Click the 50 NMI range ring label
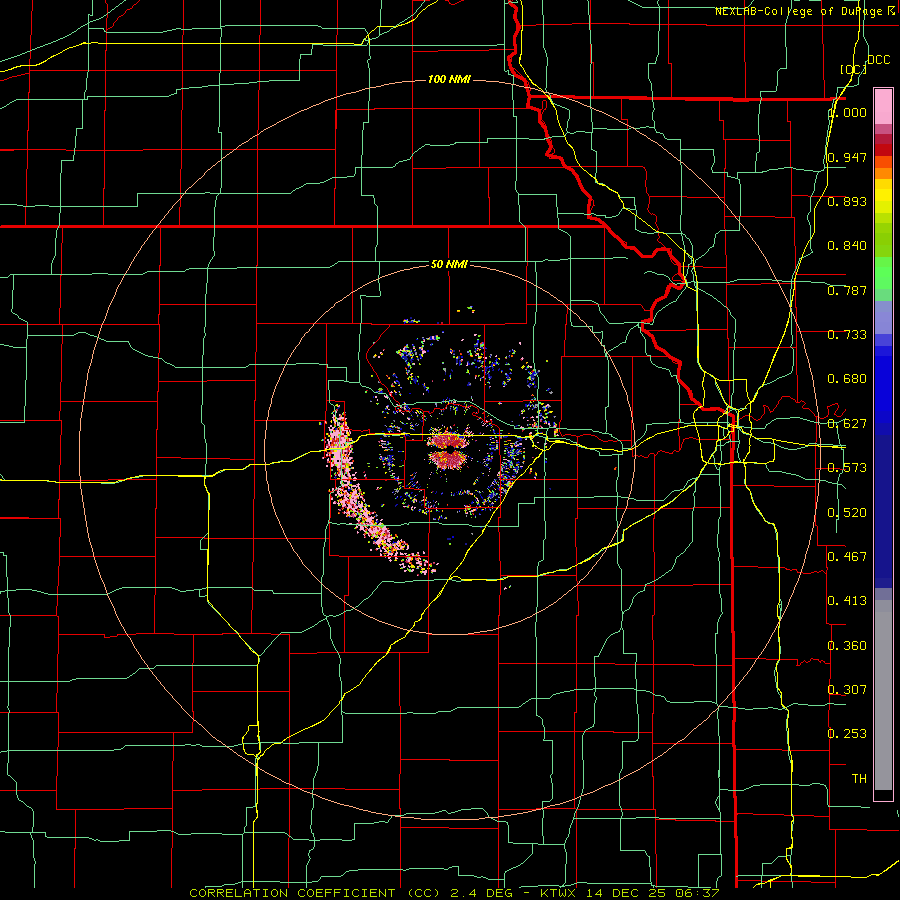 (x=449, y=264)
